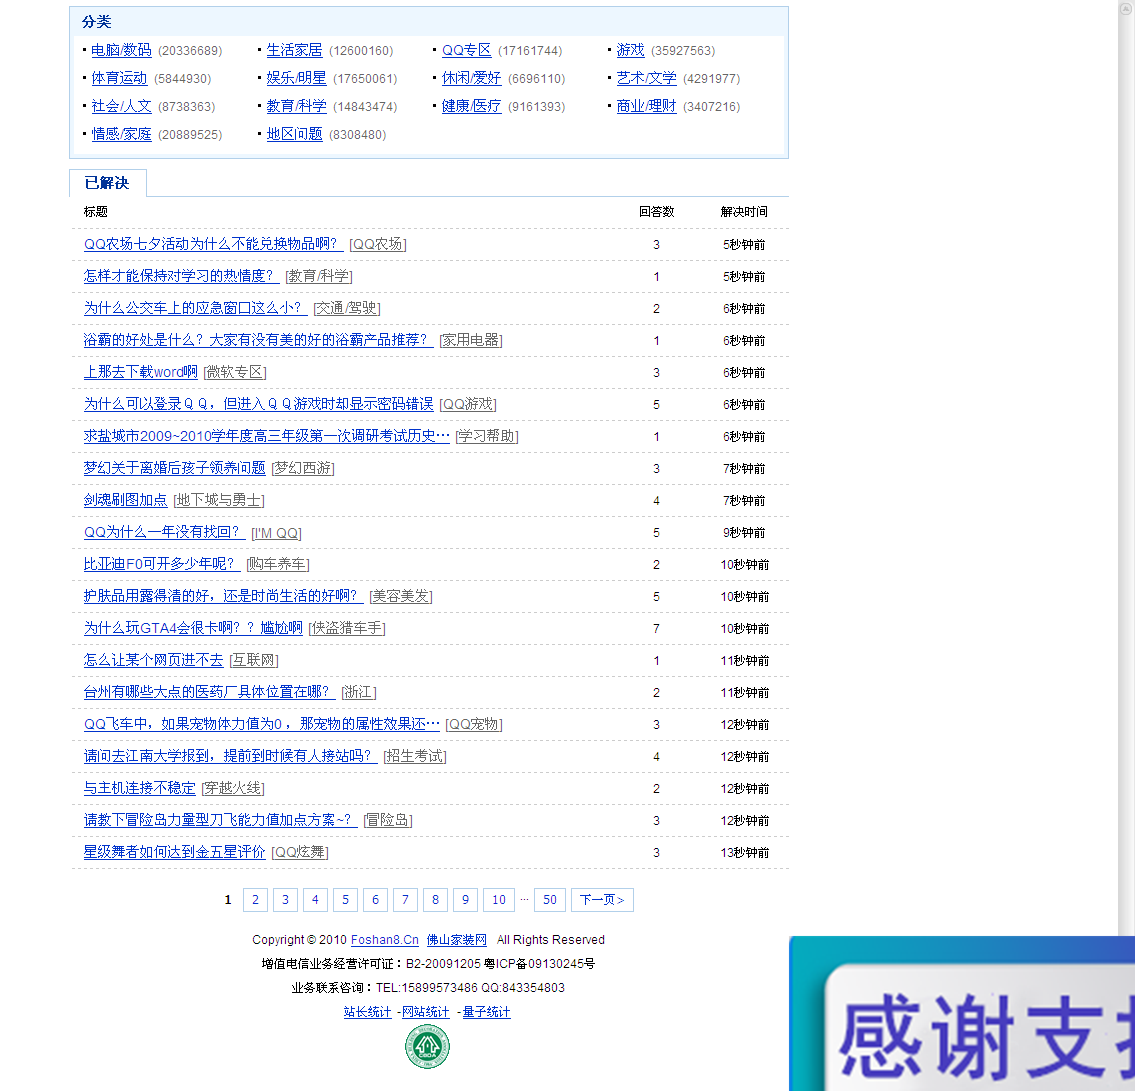The height and width of the screenshot is (1091, 1135).
Task: Jump to last page 50
Action: [550, 900]
